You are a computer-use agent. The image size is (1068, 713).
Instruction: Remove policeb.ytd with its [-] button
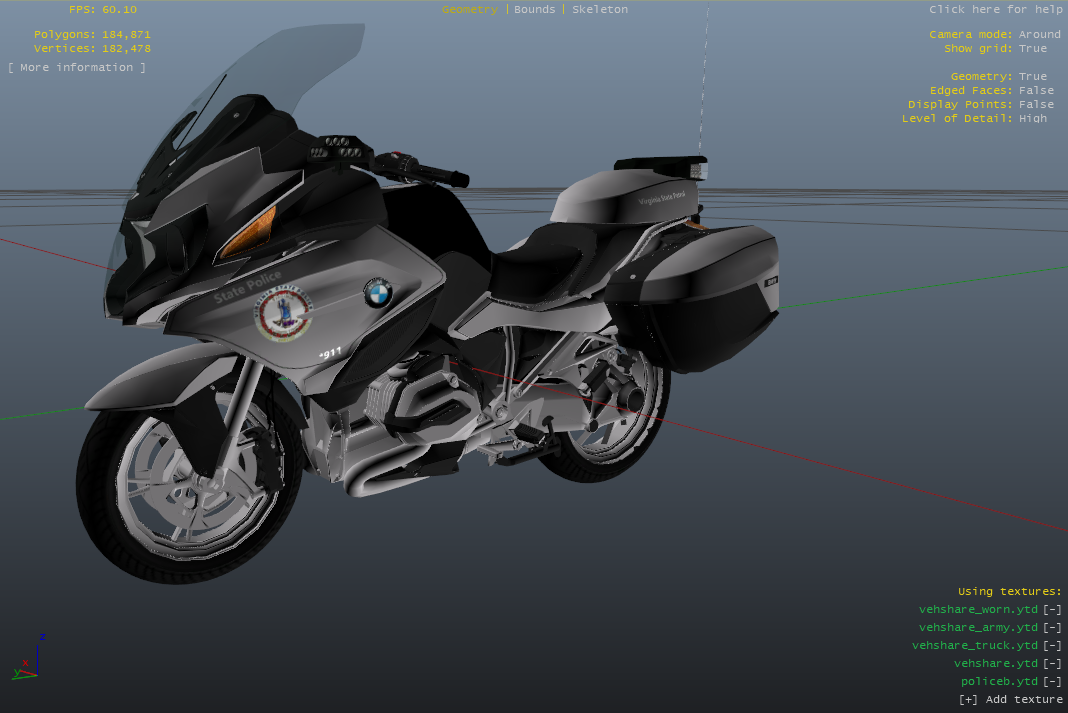pyautogui.click(x=1051, y=682)
